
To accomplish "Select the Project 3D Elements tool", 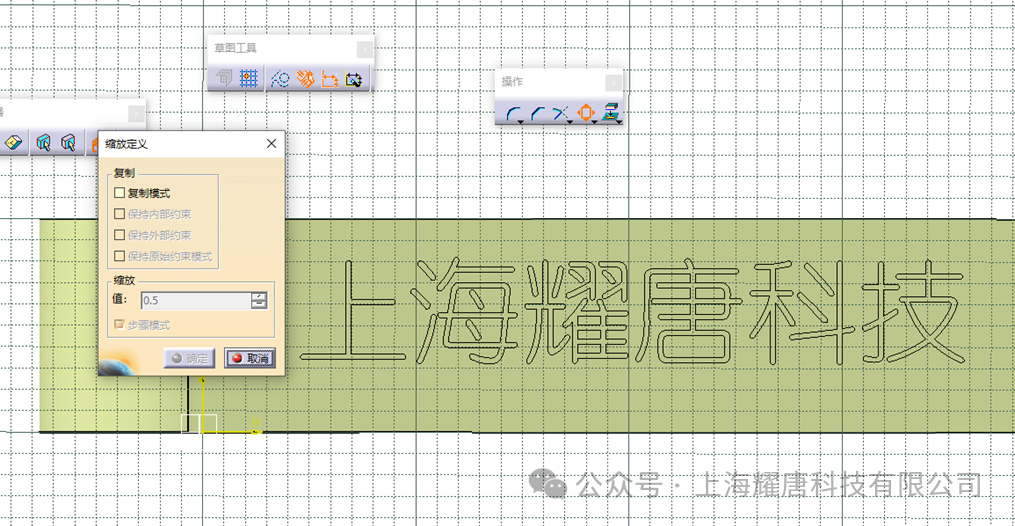I will [x=610, y=113].
